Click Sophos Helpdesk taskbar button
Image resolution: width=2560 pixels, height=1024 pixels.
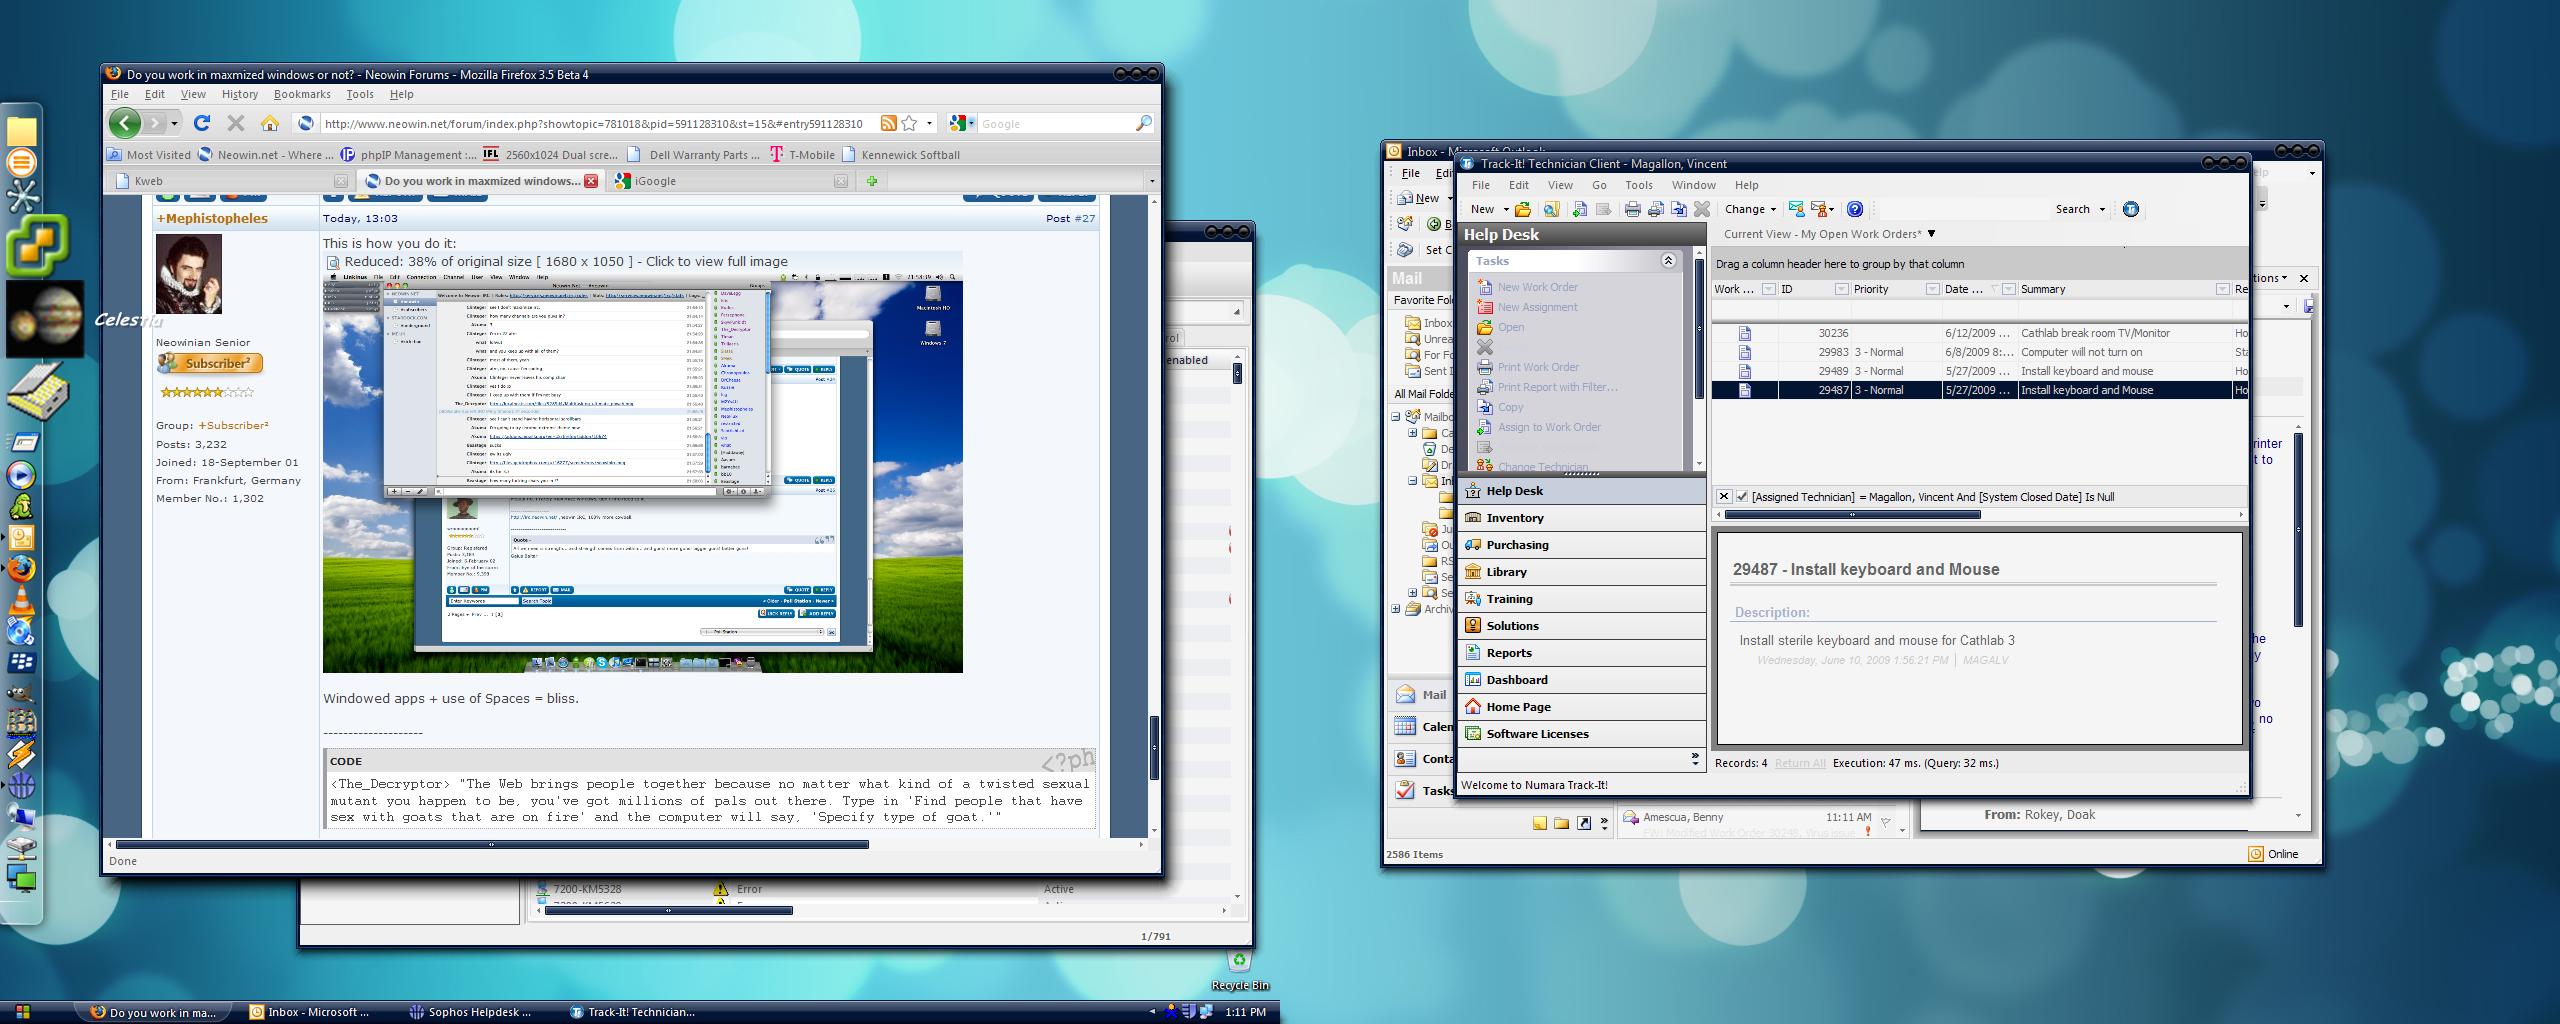click(x=470, y=1012)
